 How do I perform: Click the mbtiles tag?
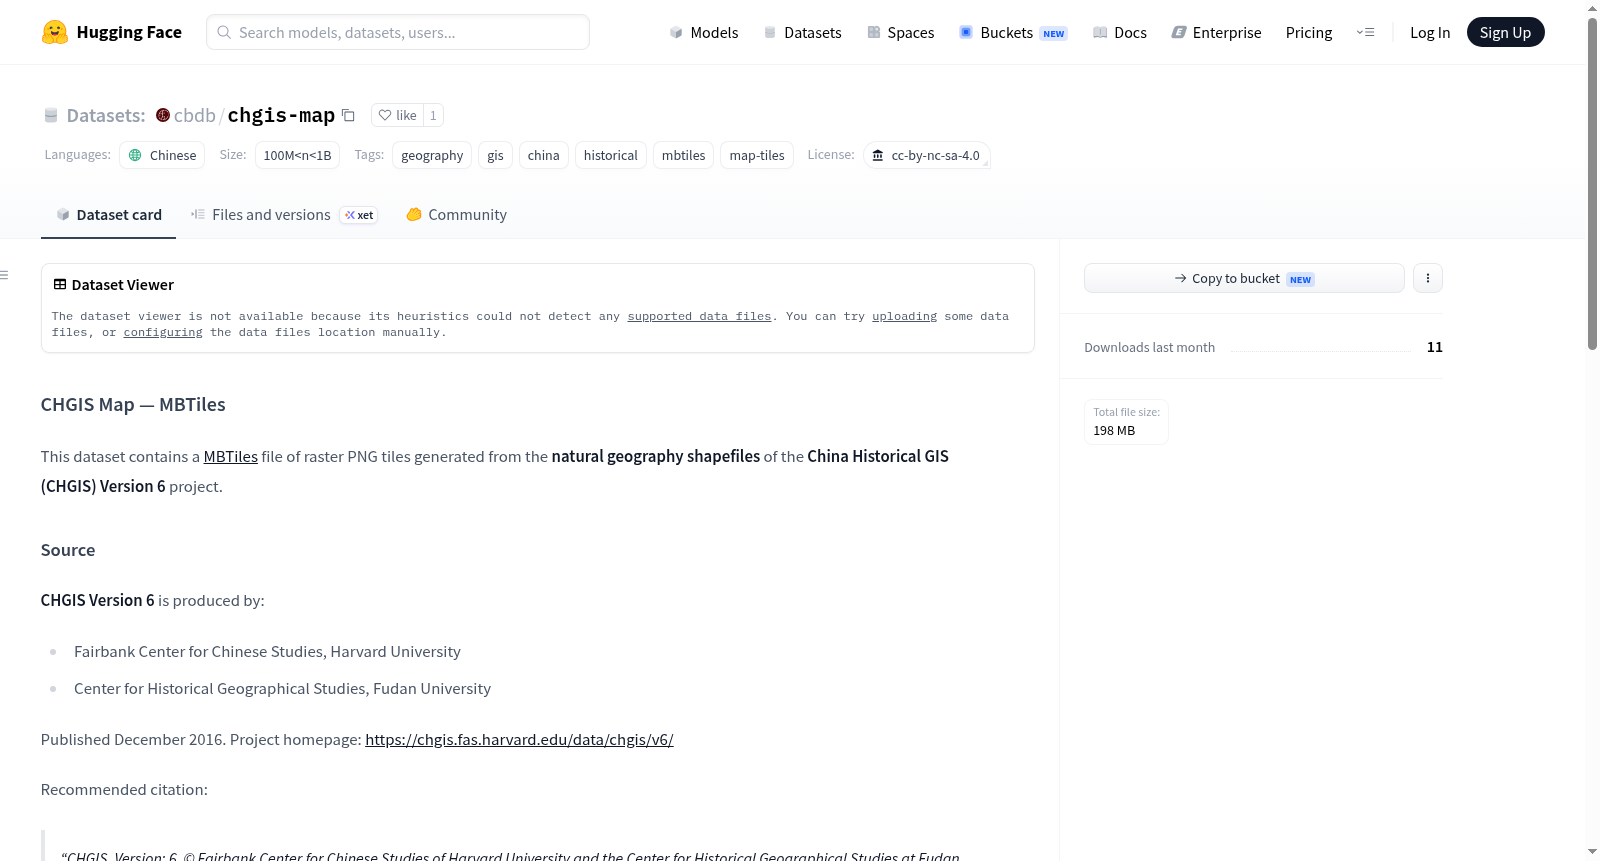click(684, 155)
